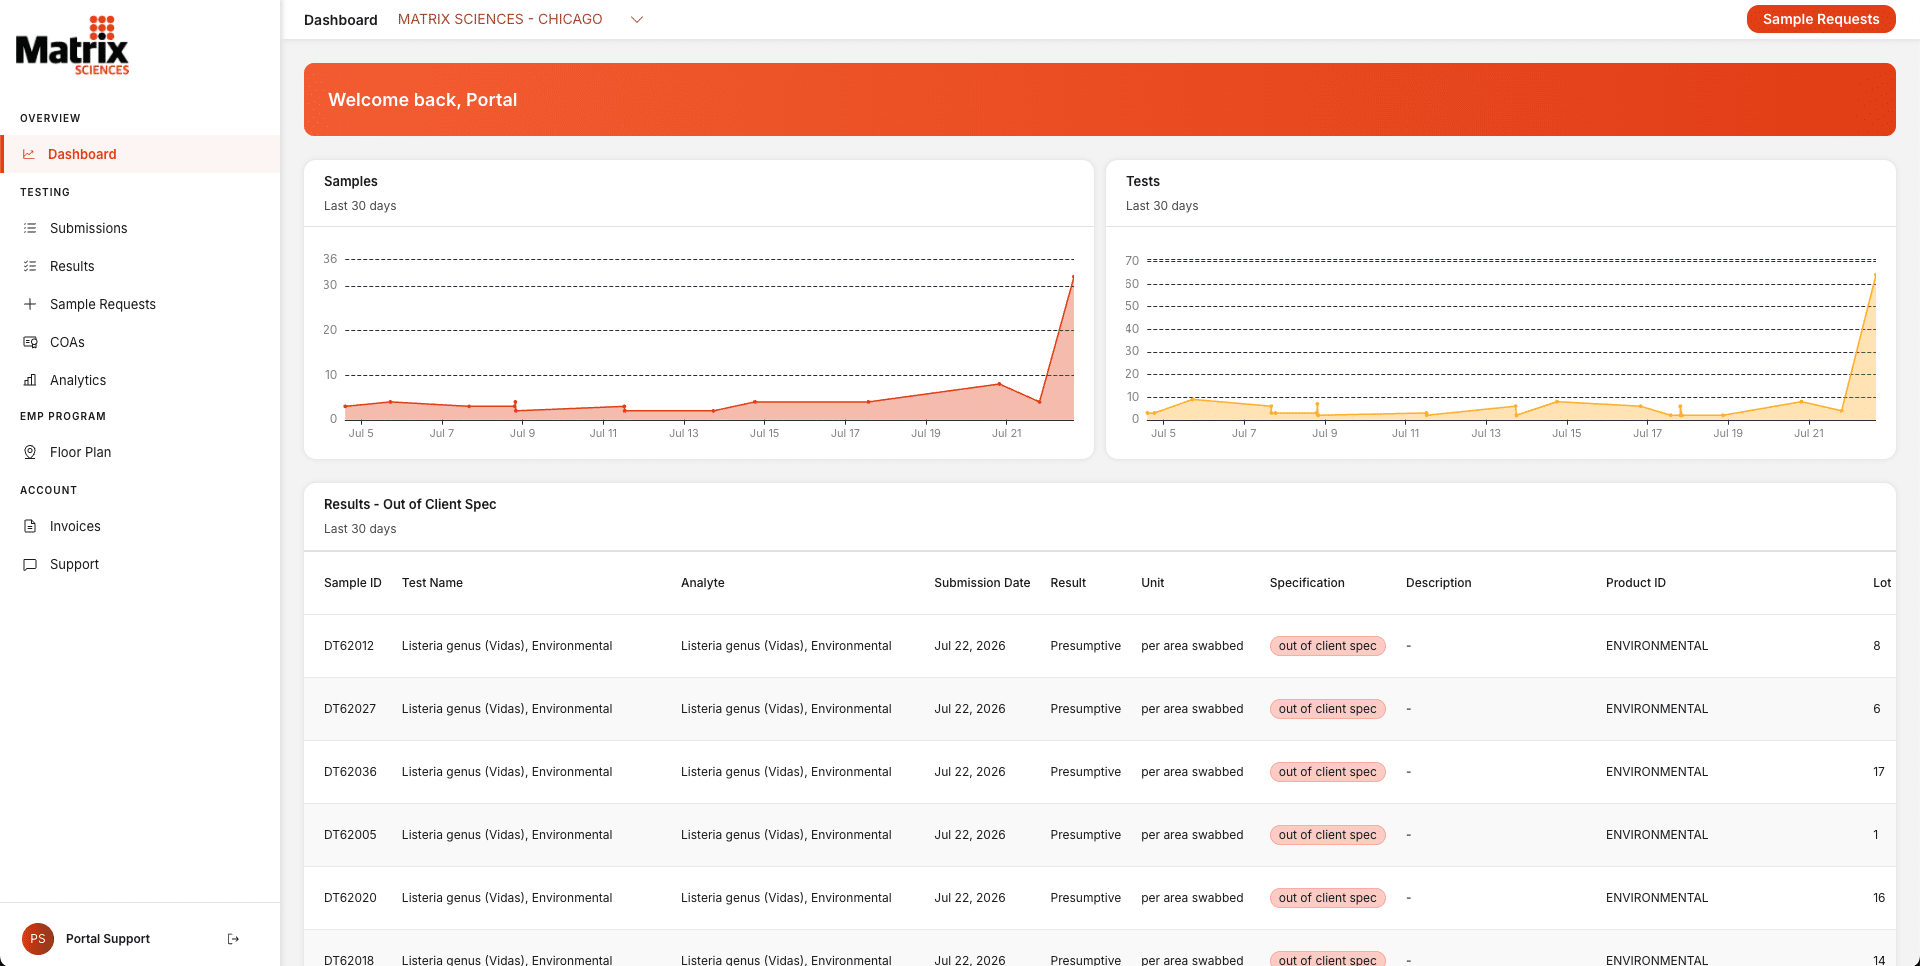Click the Submission Date column header
The image size is (1920, 966).
click(x=982, y=583)
